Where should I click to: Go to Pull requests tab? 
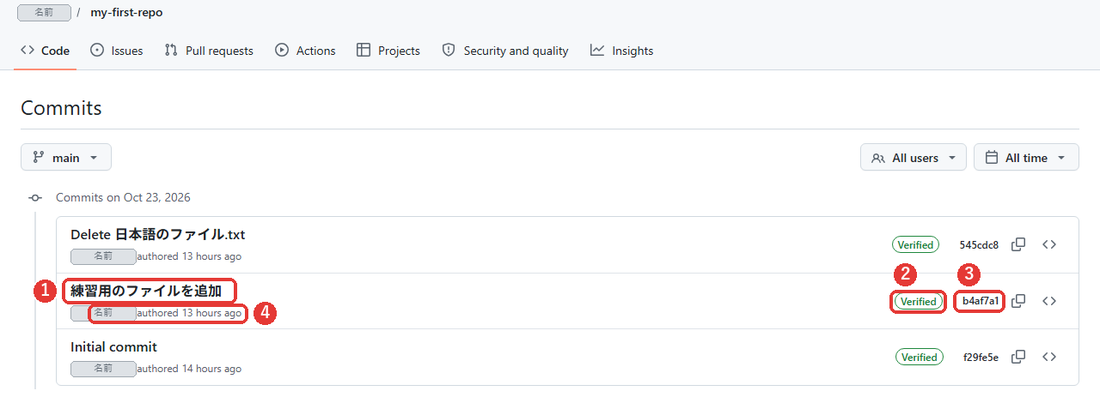pos(208,51)
